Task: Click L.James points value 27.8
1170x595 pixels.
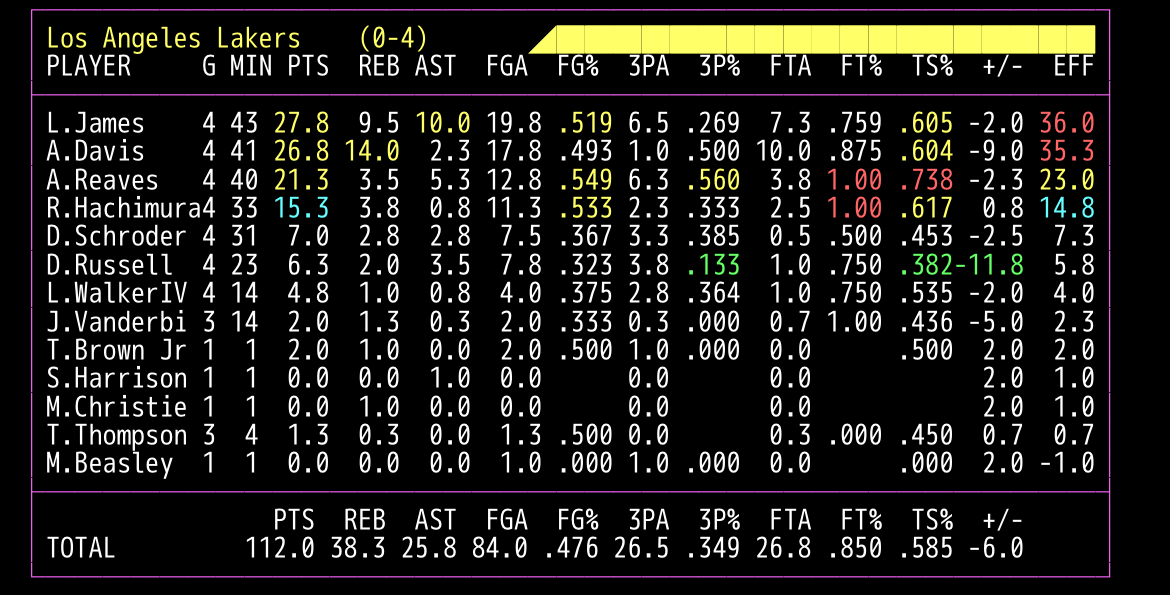Action: tap(301, 122)
